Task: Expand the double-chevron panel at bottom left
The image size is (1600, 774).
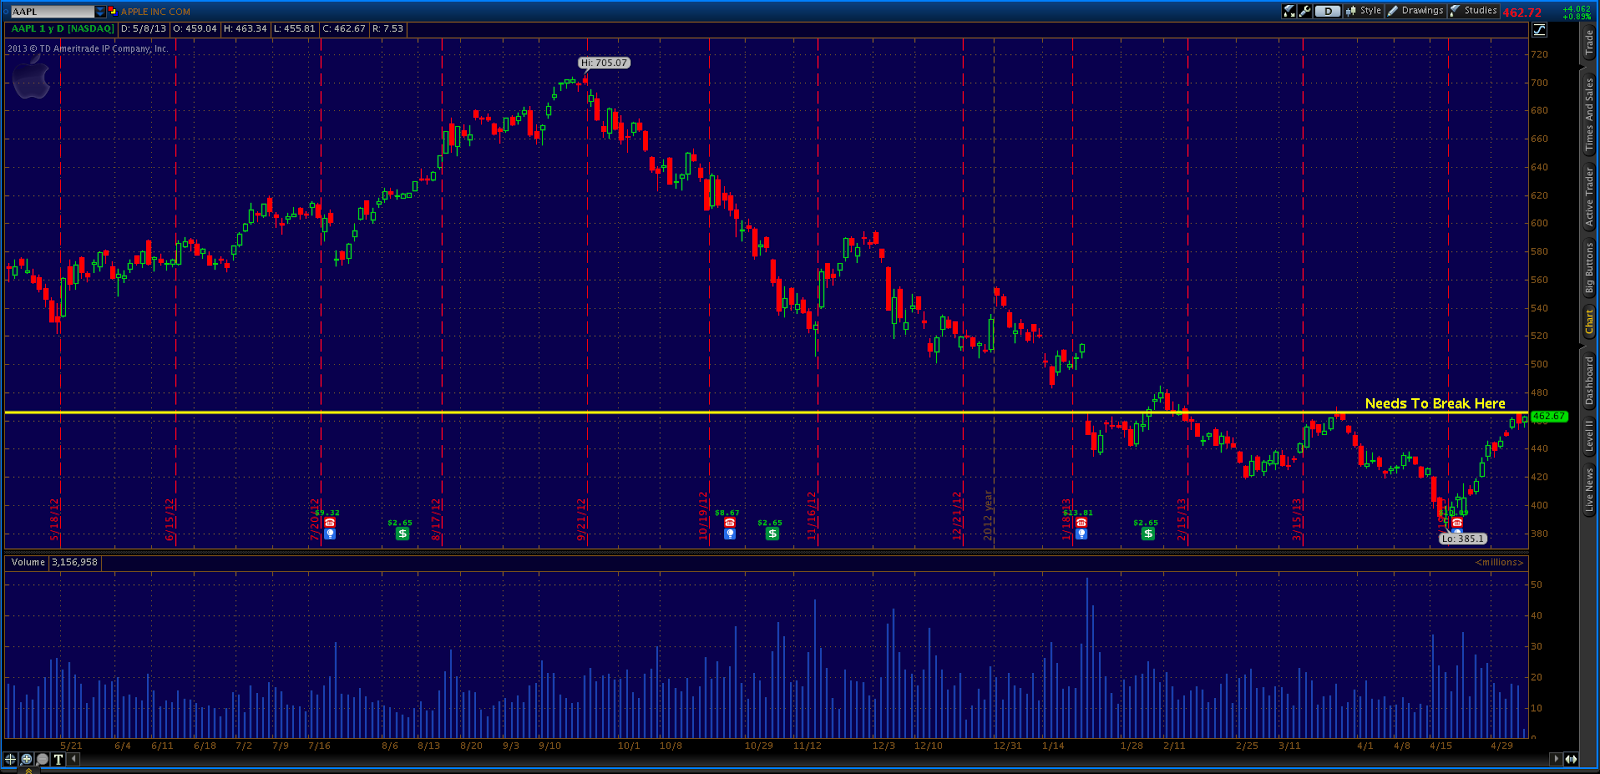Action: click(29, 770)
